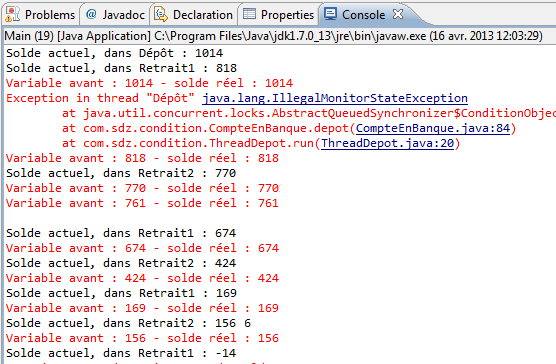Click the Problems tab warning icon
Screen dimensions: 556x364
point(12,15)
